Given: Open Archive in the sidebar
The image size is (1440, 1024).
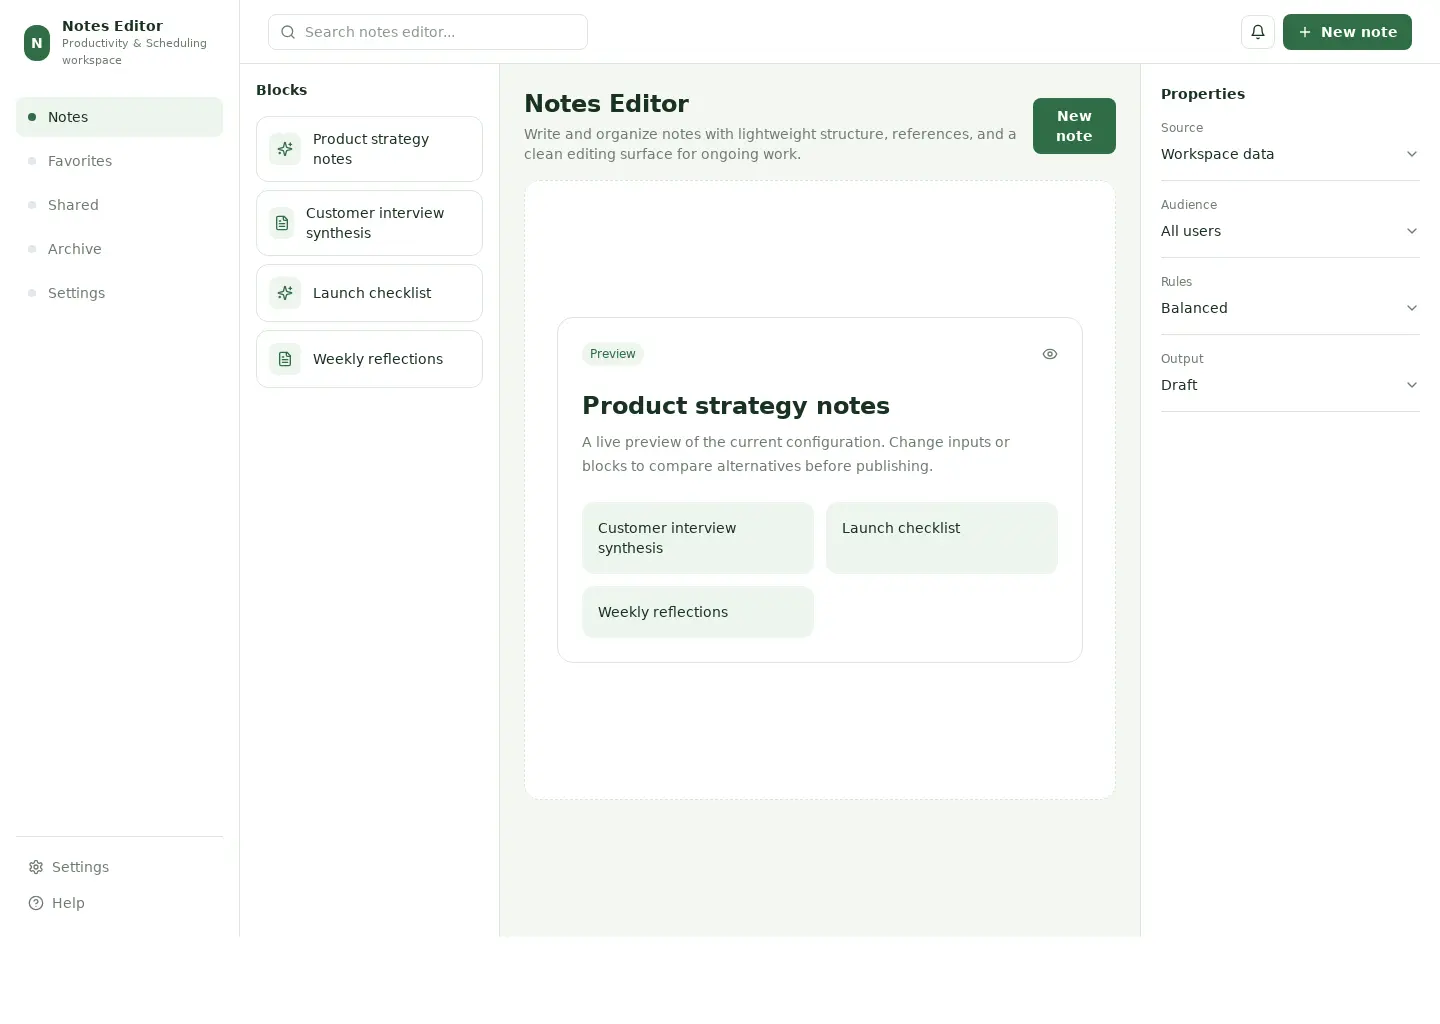Looking at the screenshot, I should click(x=119, y=249).
